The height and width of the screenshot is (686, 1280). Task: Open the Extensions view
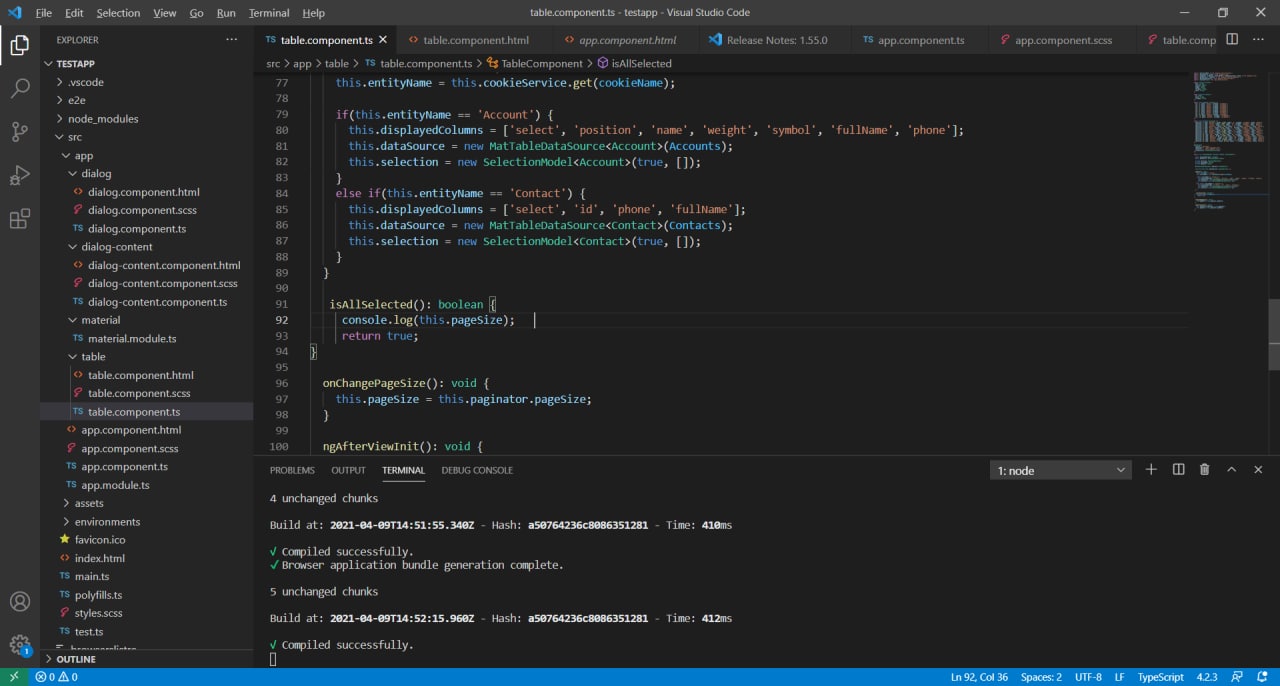pyautogui.click(x=20, y=220)
